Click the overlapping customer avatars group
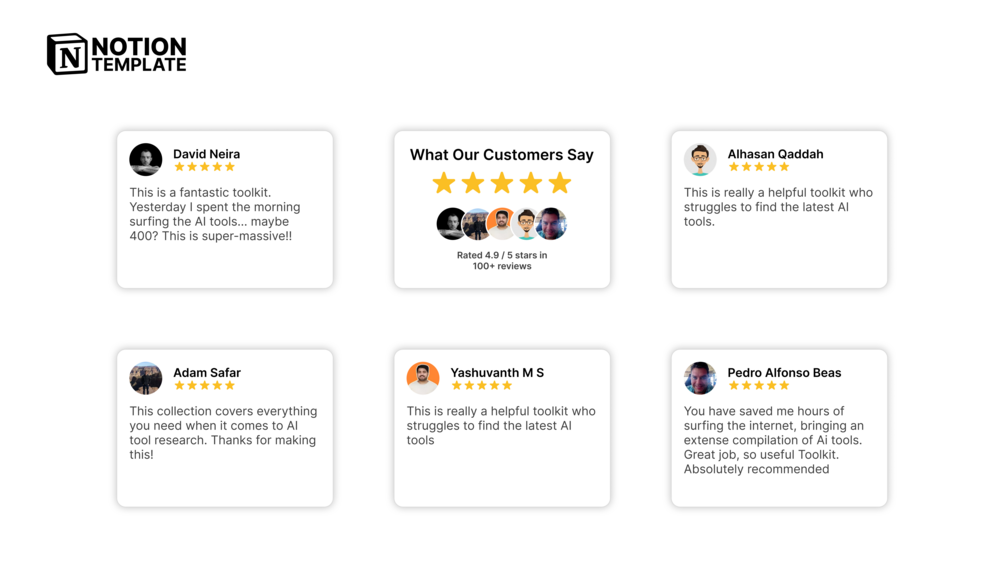This screenshot has width=1005, height=565. 502,223
